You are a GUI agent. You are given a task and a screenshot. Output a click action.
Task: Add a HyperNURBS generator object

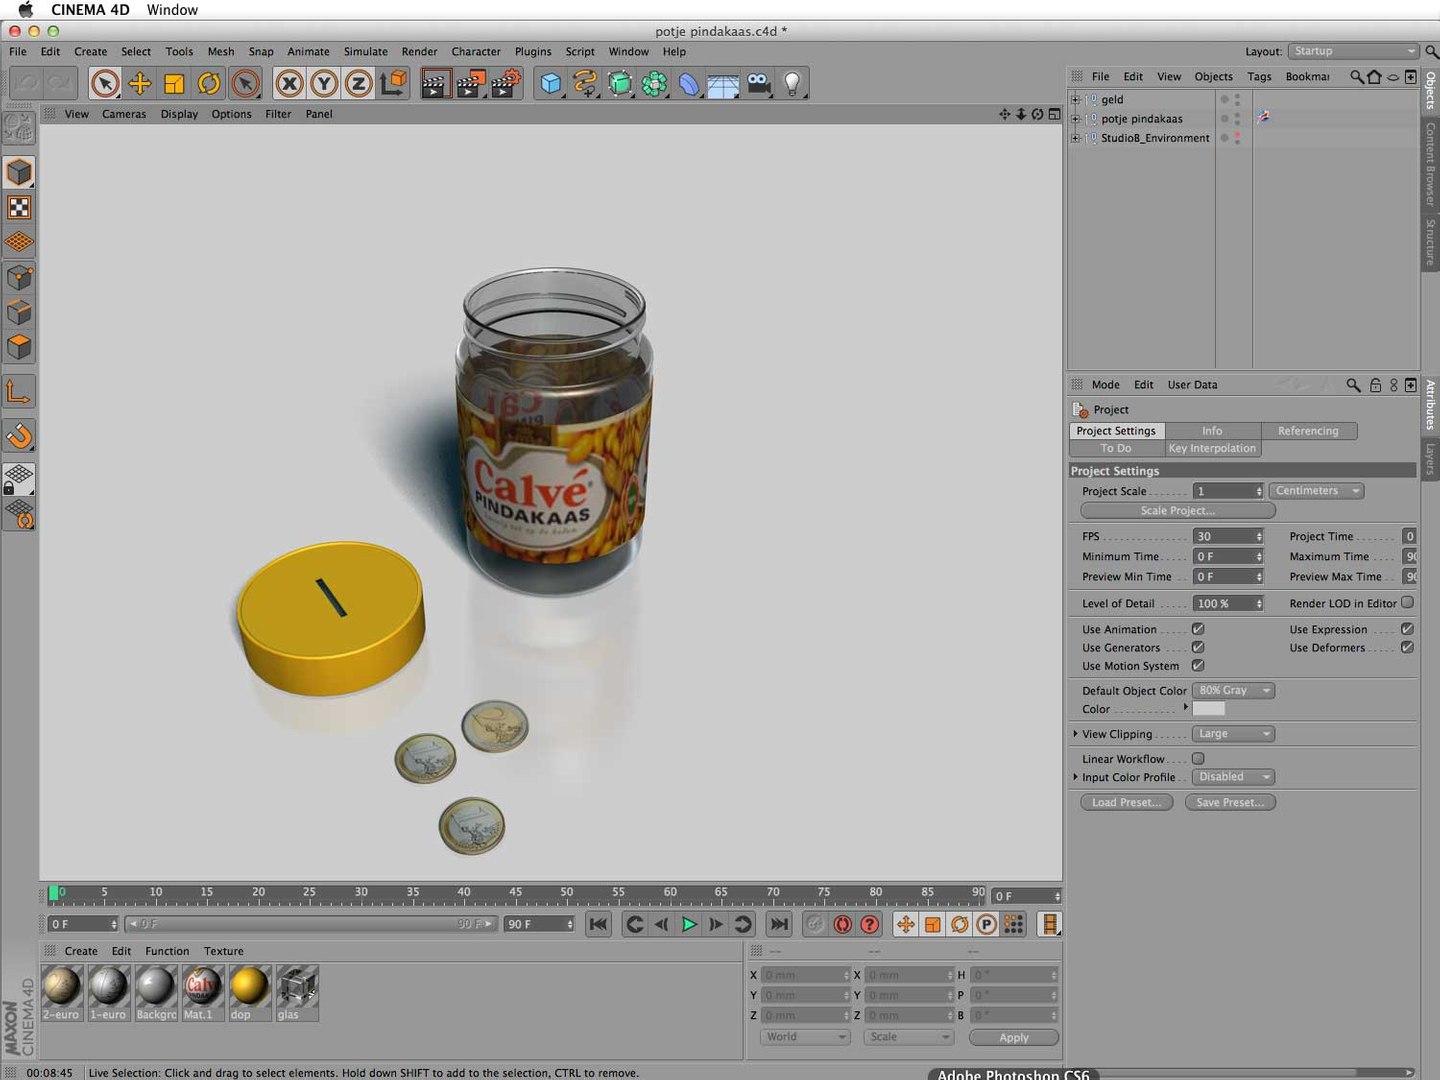click(620, 84)
